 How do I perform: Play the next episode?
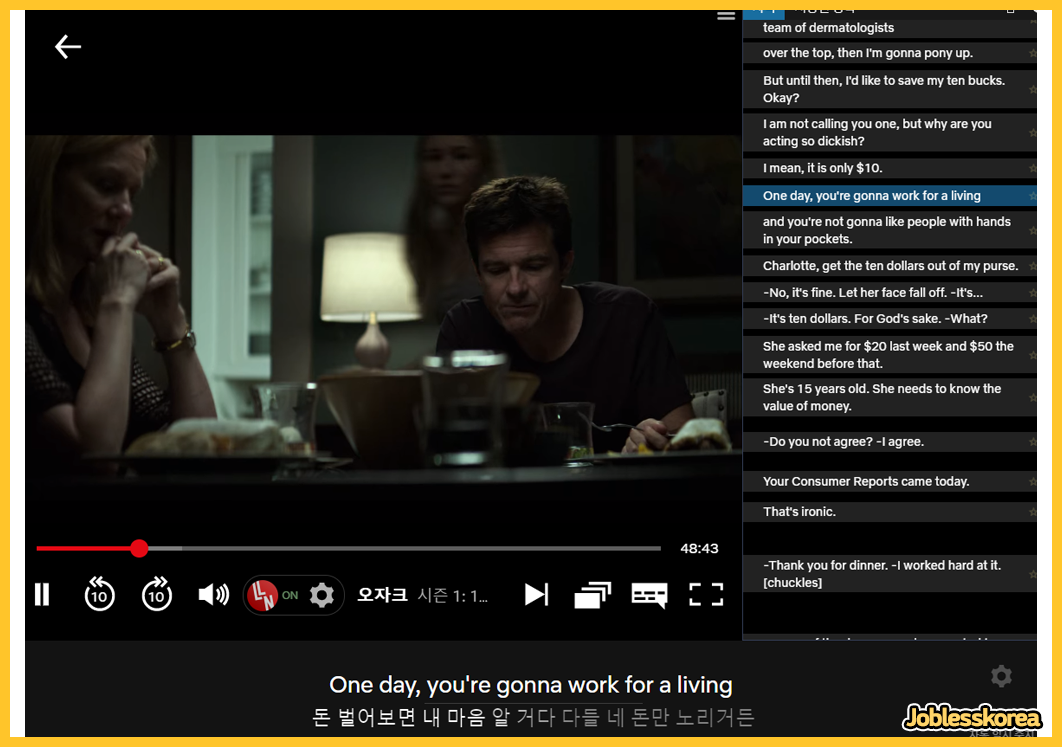click(x=536, y=595)
